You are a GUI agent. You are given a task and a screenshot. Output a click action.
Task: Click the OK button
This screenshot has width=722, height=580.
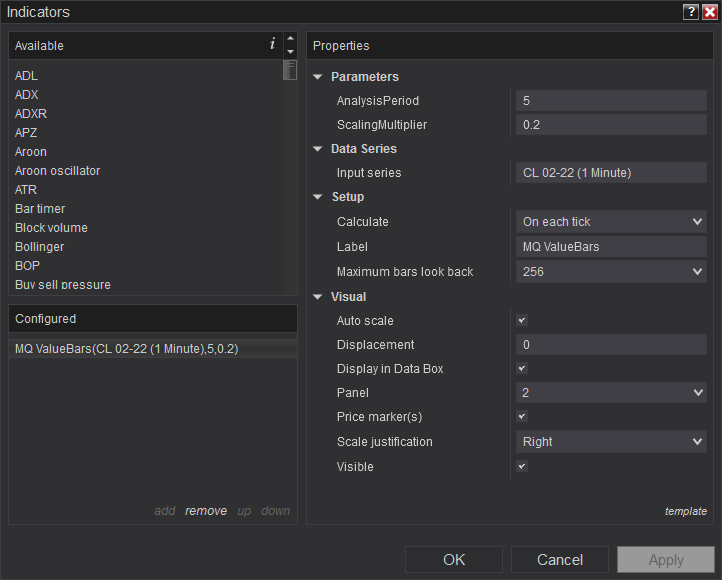[x=454, y=559]
